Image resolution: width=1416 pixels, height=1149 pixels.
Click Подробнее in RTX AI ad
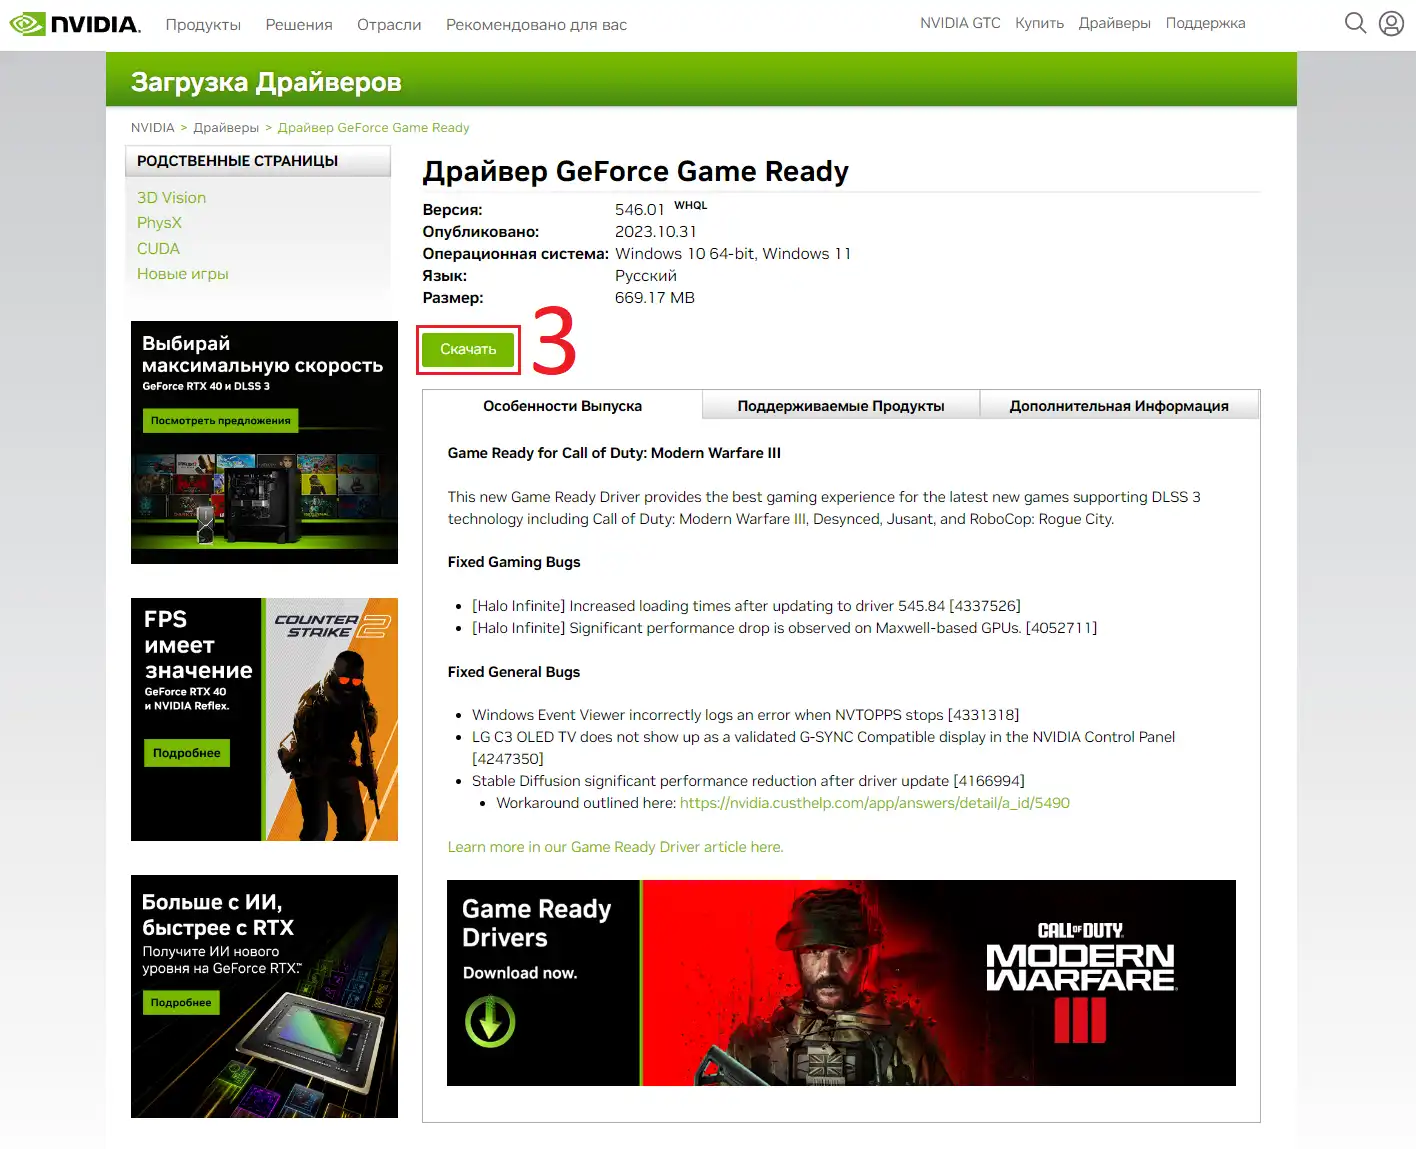click(181, 1002)
